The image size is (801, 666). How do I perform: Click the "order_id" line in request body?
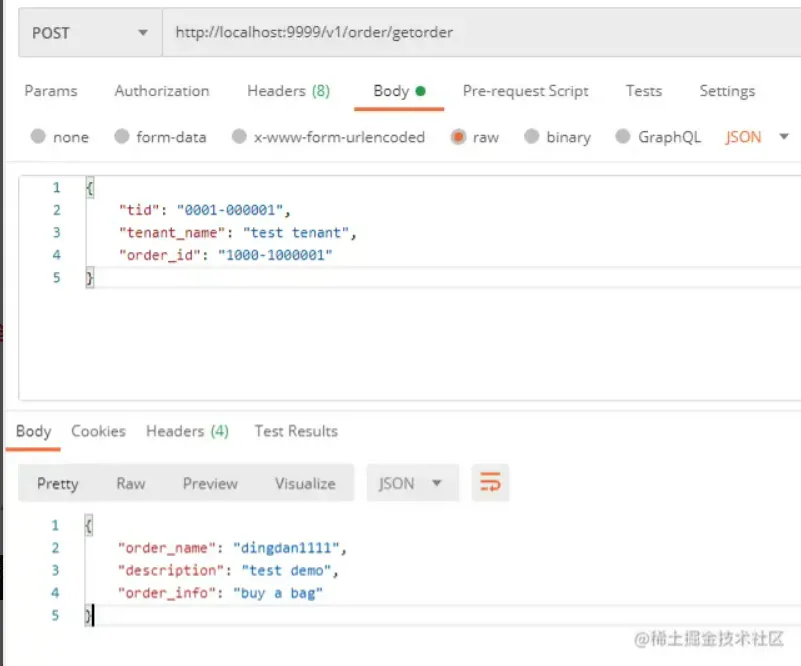click(225, 255)
